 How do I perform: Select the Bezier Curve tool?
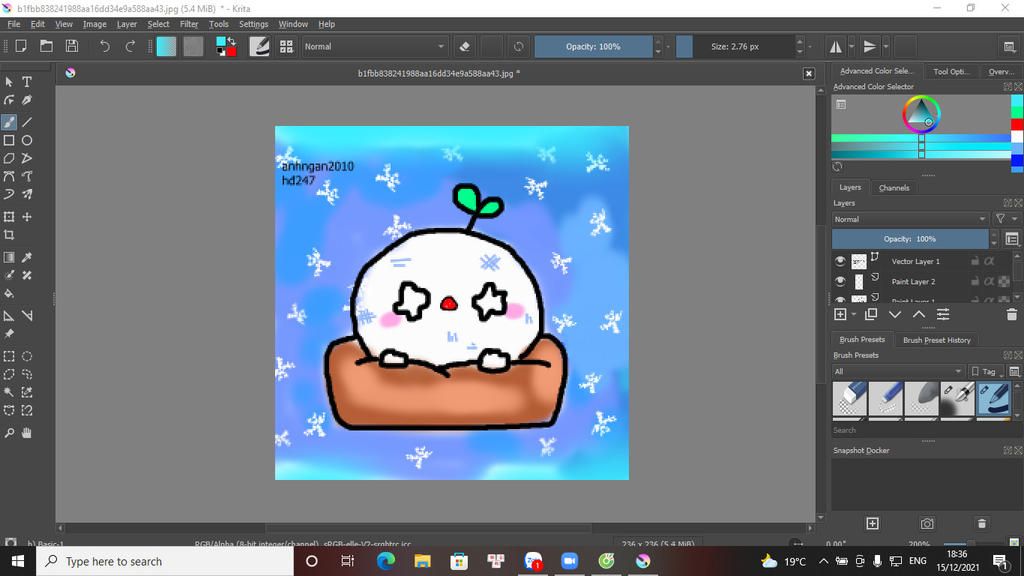coord(9,176)
